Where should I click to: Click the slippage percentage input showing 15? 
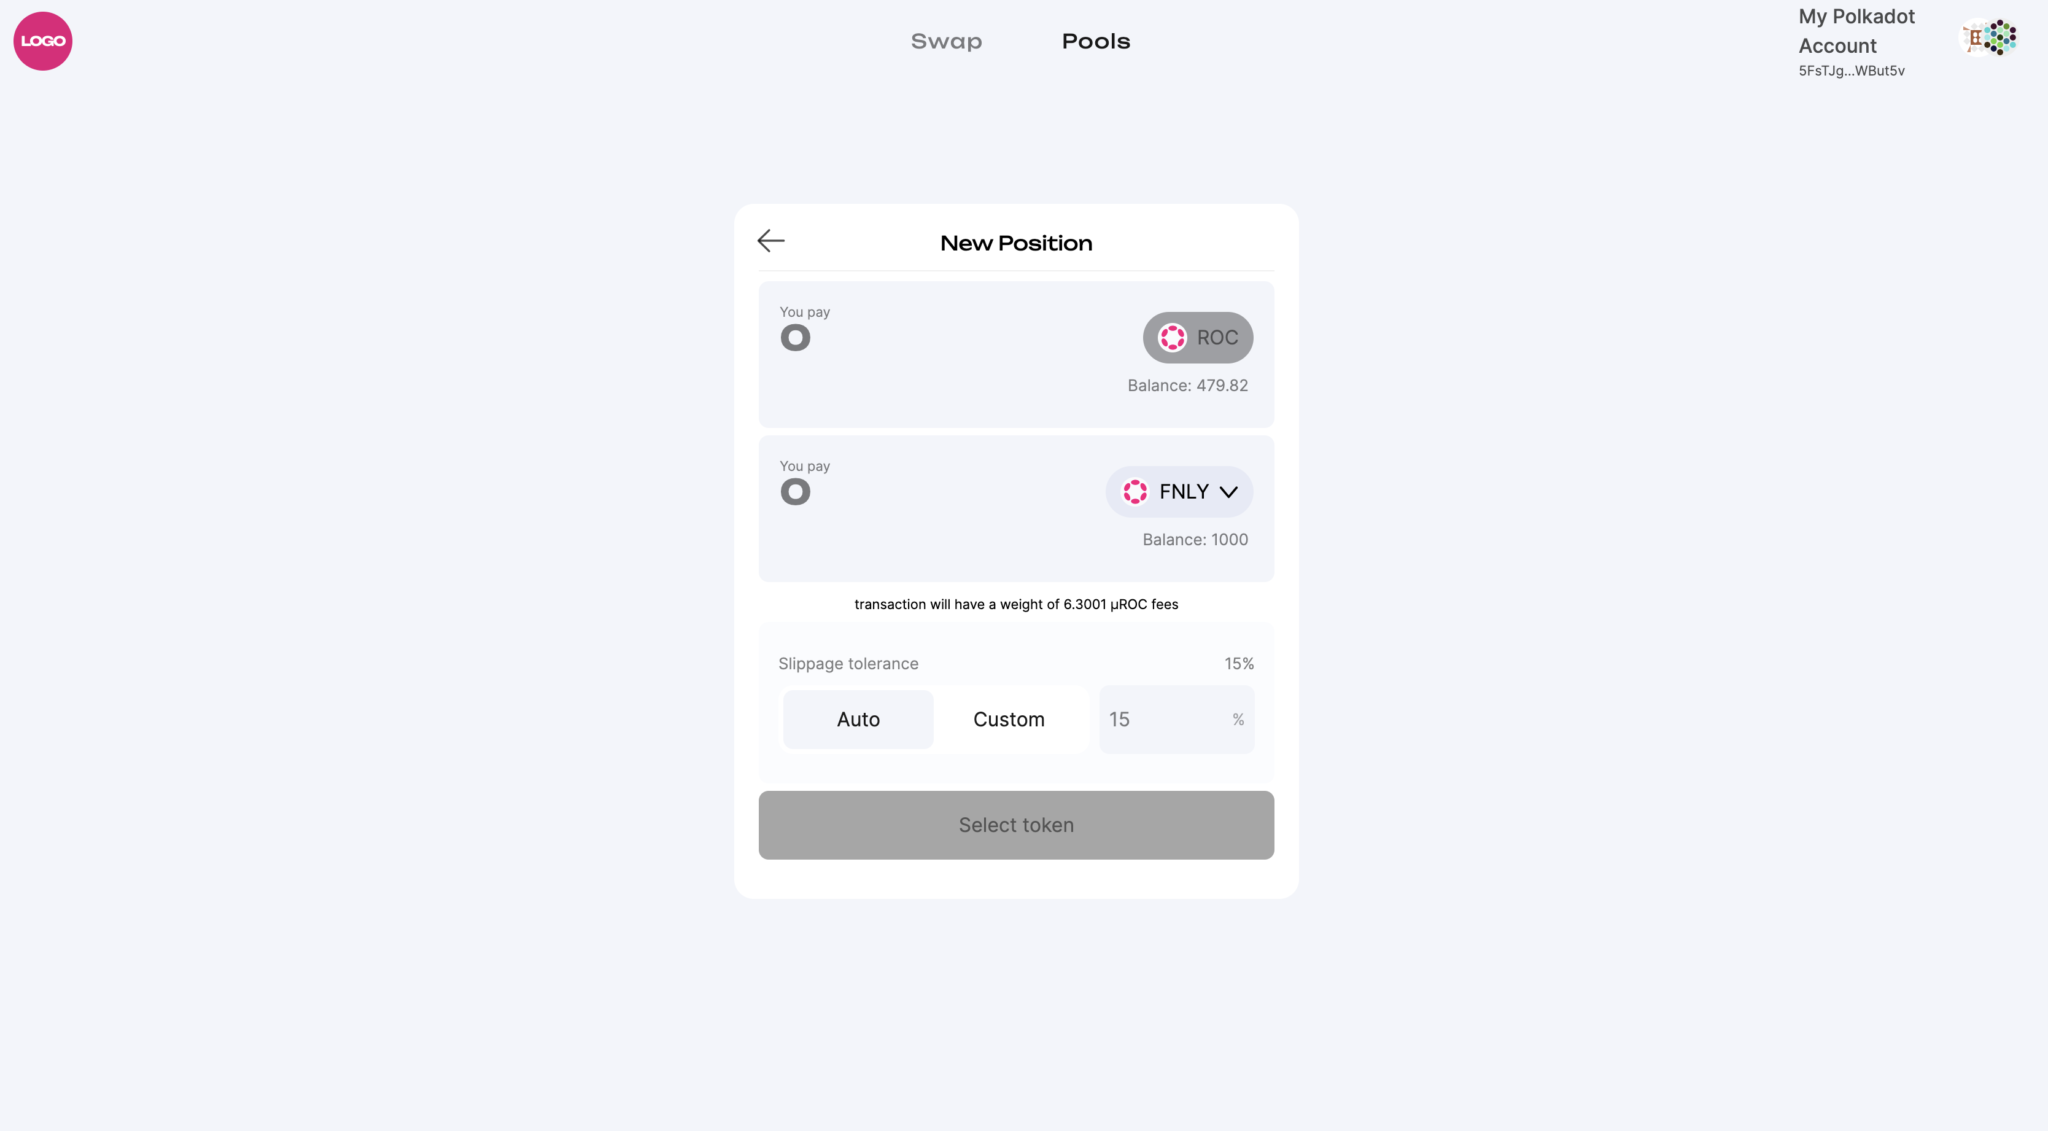[1176, 719]
